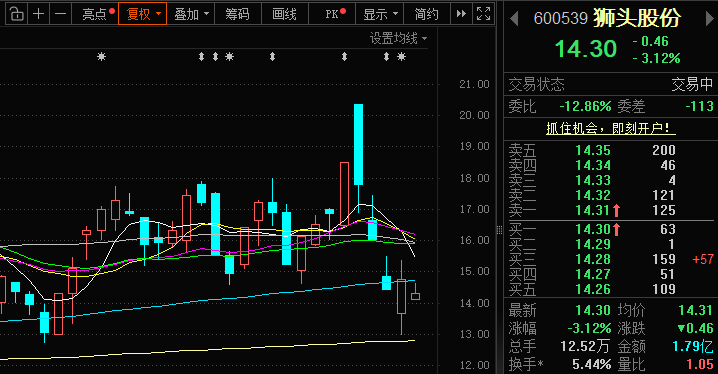Zoom in chart with plus icon

point(39,14)
